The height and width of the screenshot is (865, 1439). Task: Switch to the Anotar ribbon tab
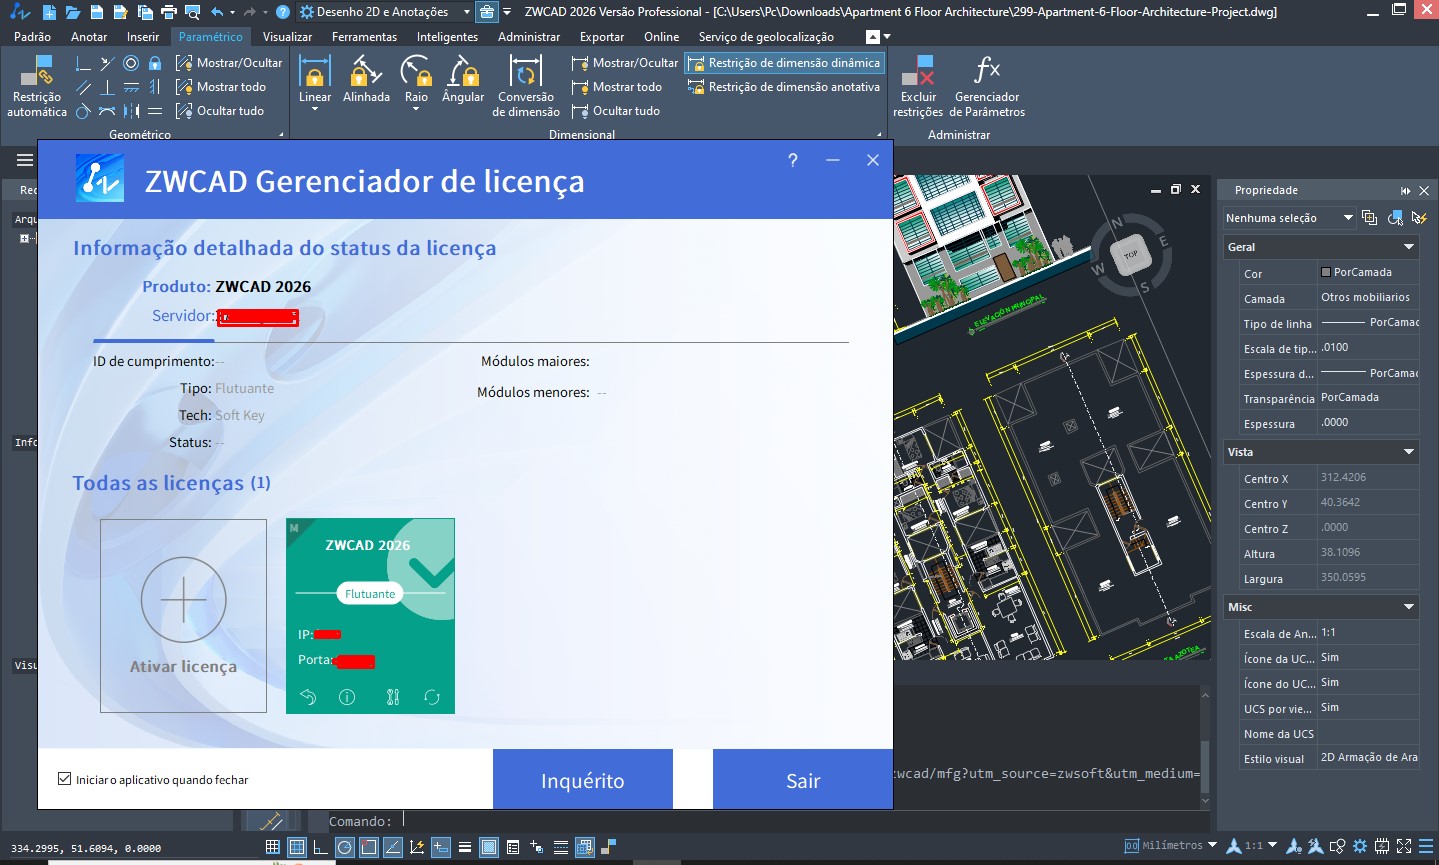click(89, 37)
